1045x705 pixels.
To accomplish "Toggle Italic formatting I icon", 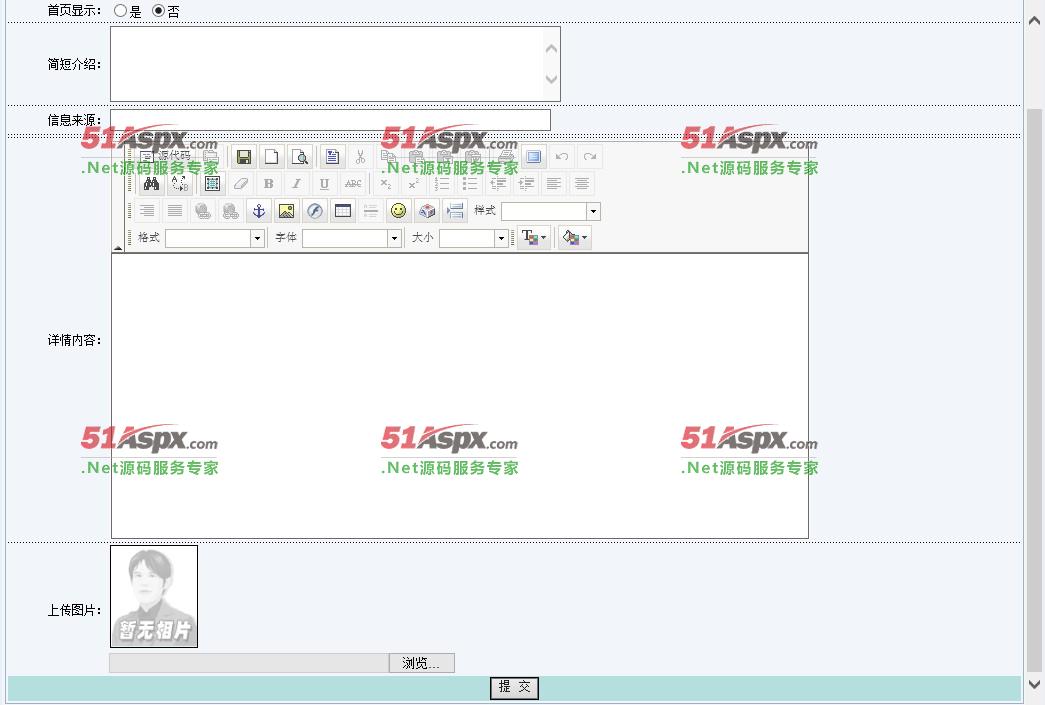I will (x=297, y=184).
